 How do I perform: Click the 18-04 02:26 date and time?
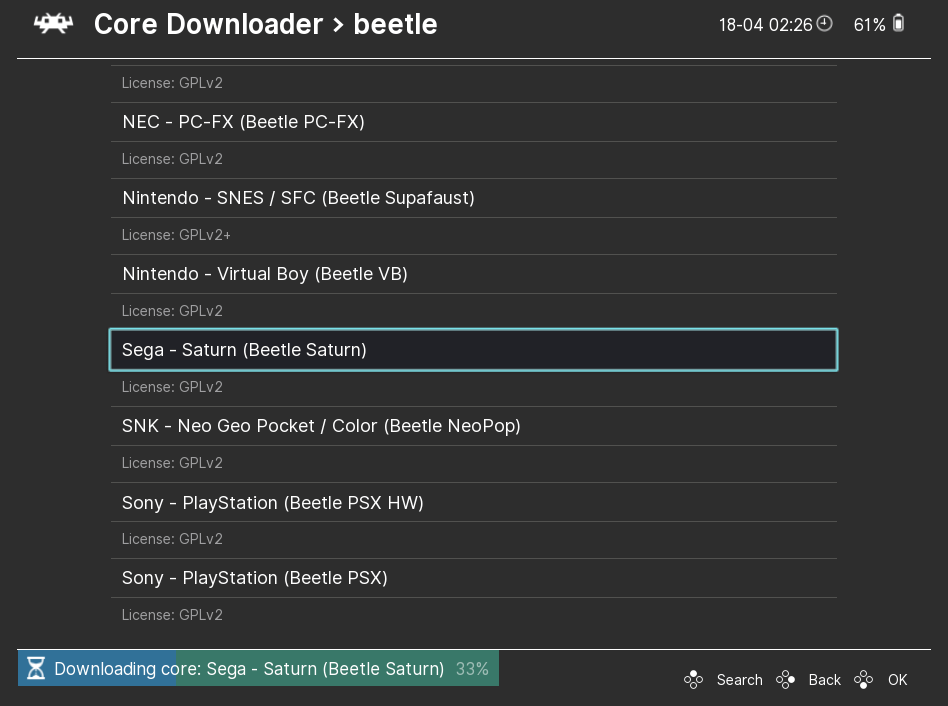tap(765, 25)
